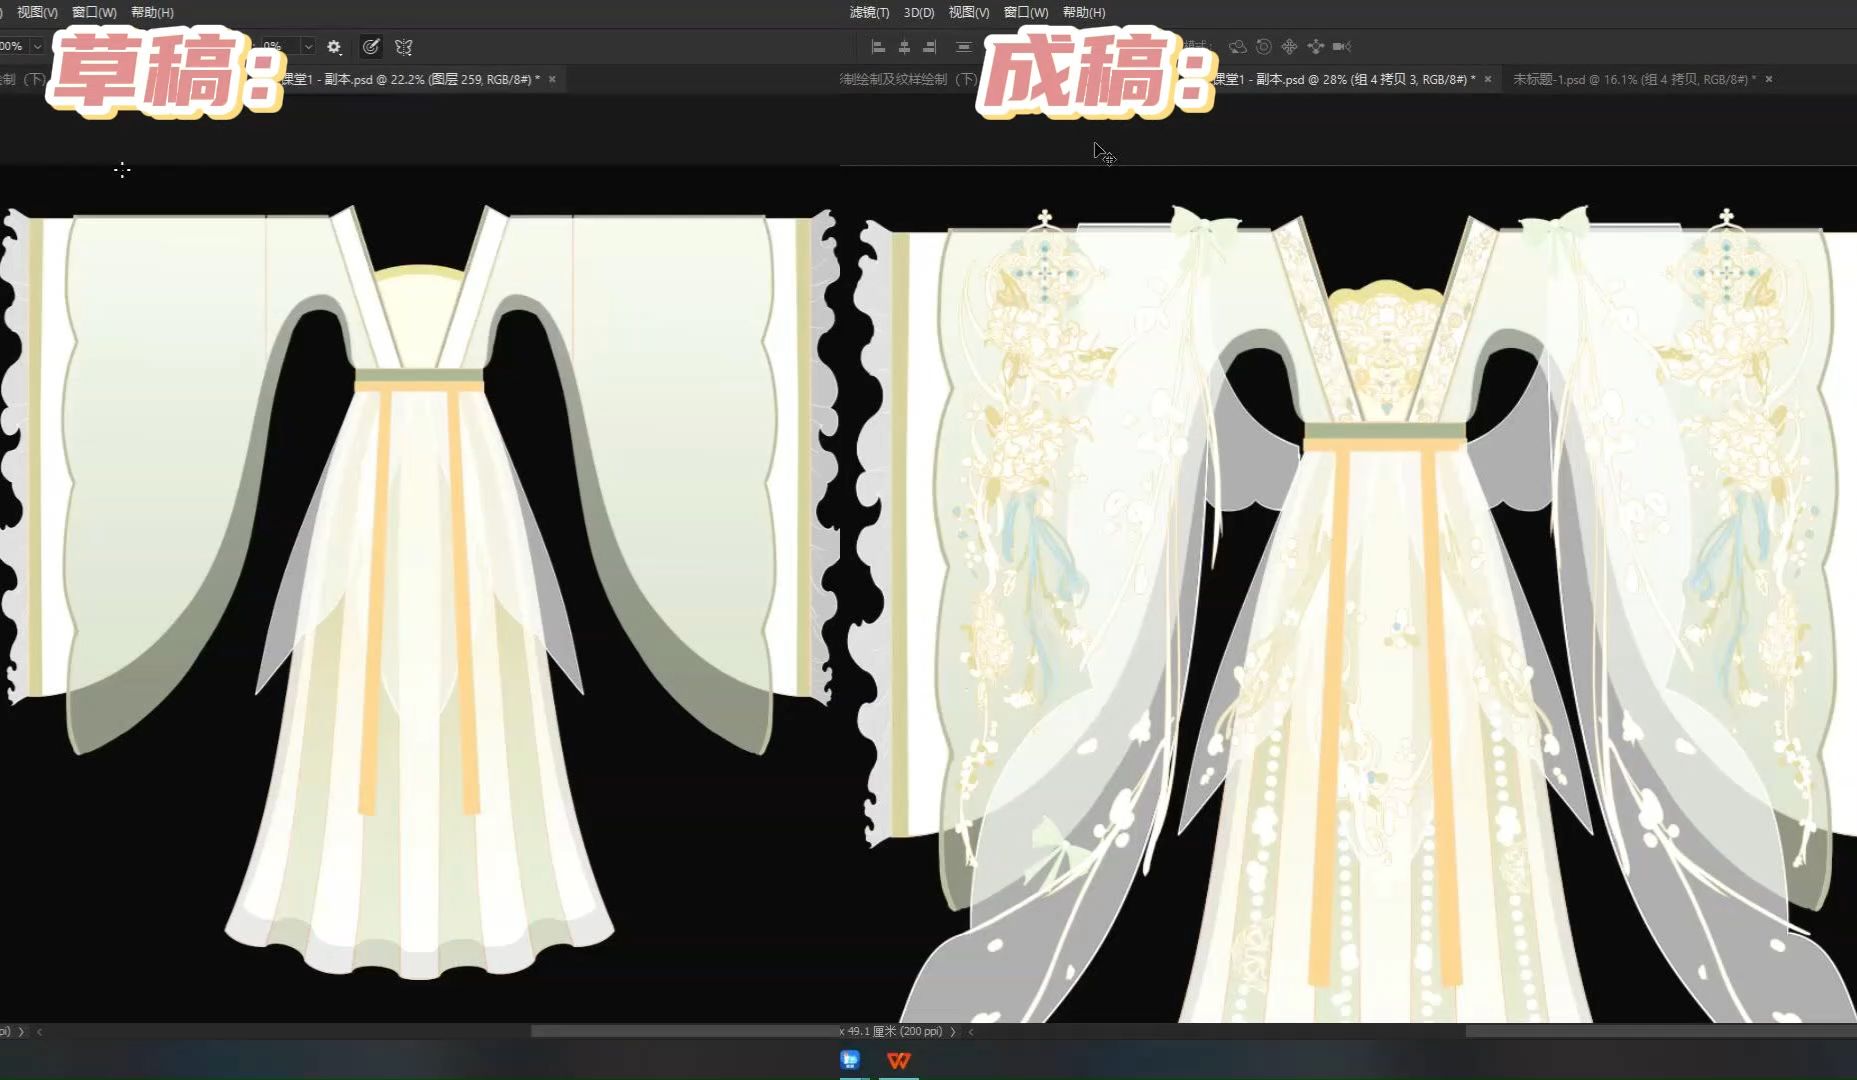Toggle always use pressure for size
1857x1080 pixels.
point(370,46)
